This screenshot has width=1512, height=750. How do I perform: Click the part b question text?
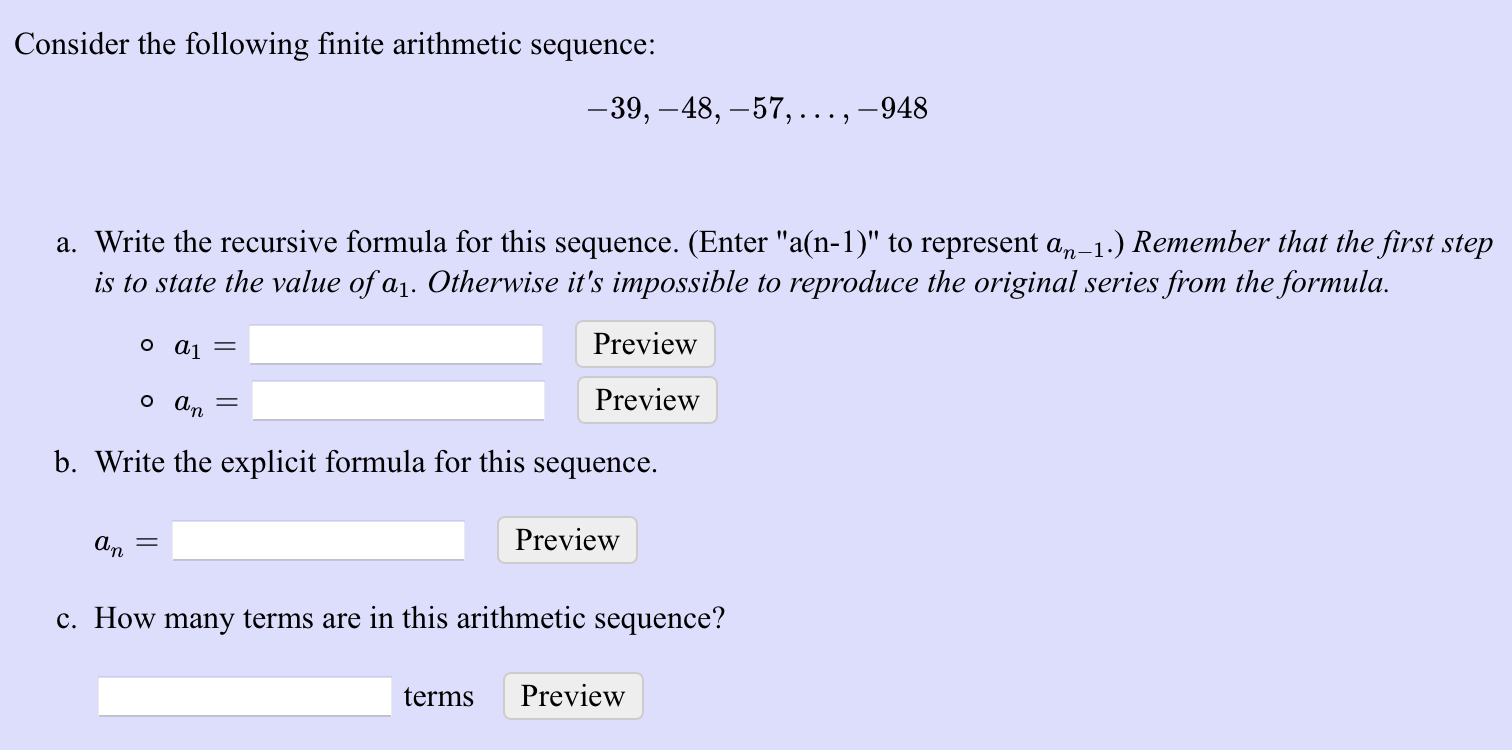375,462
